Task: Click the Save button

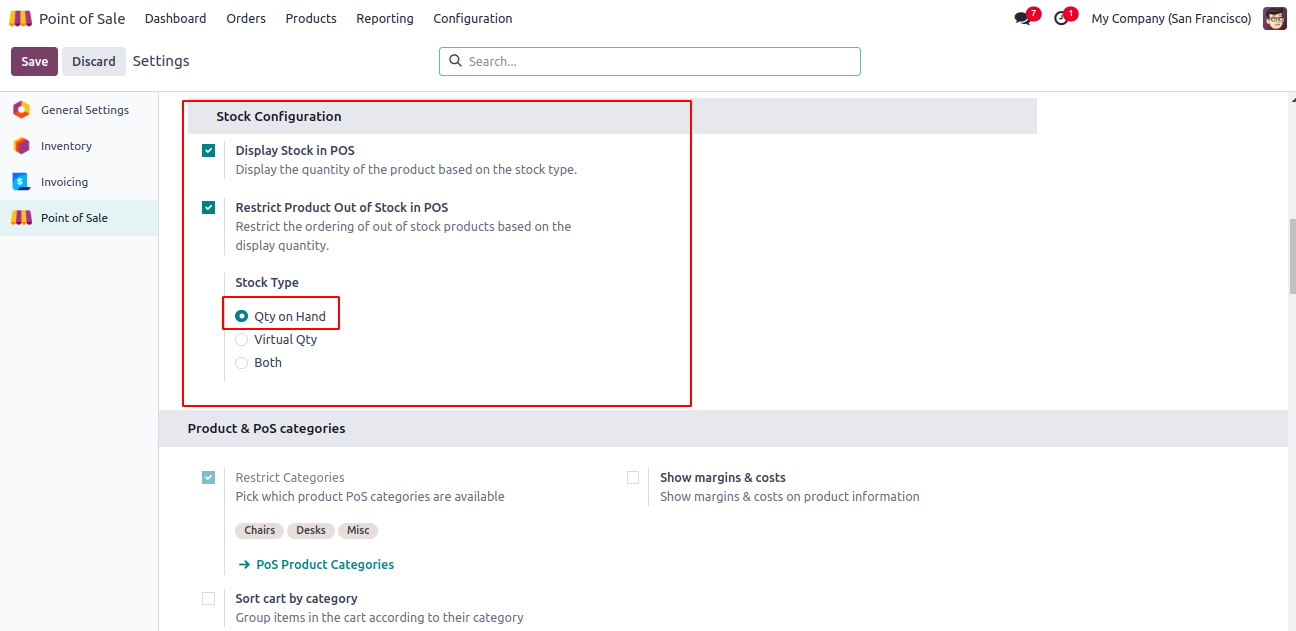Action: coord(34,61)
